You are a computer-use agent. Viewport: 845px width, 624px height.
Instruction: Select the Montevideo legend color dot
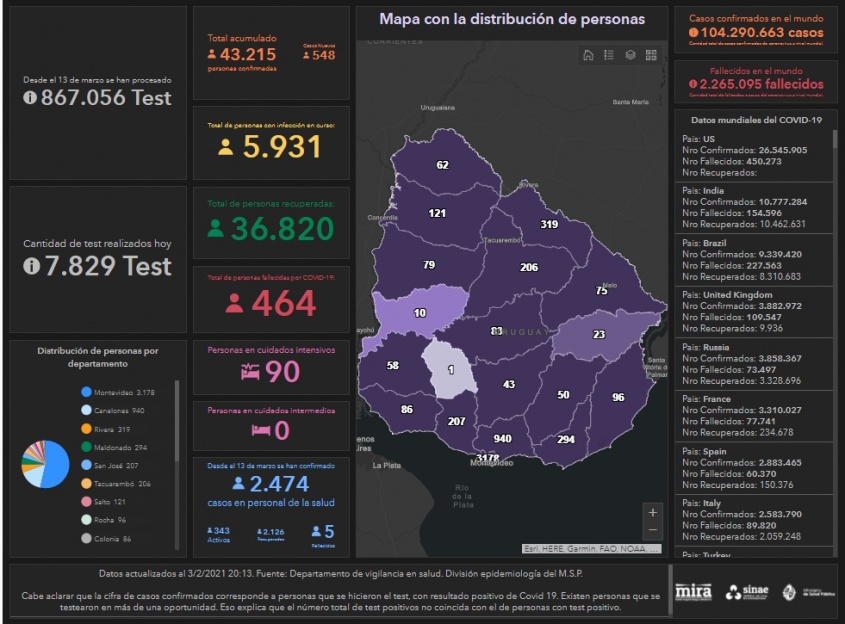[86, 392]
